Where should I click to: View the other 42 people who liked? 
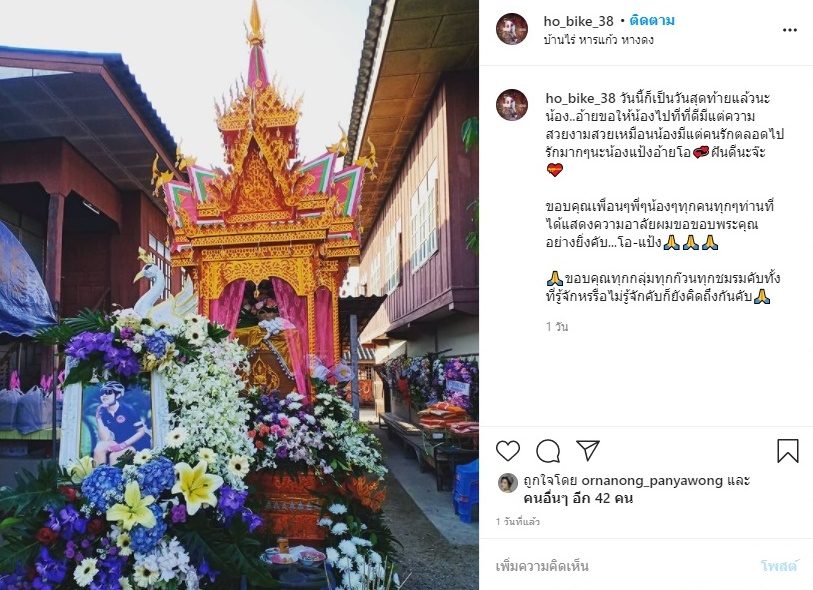pos(578,498)
